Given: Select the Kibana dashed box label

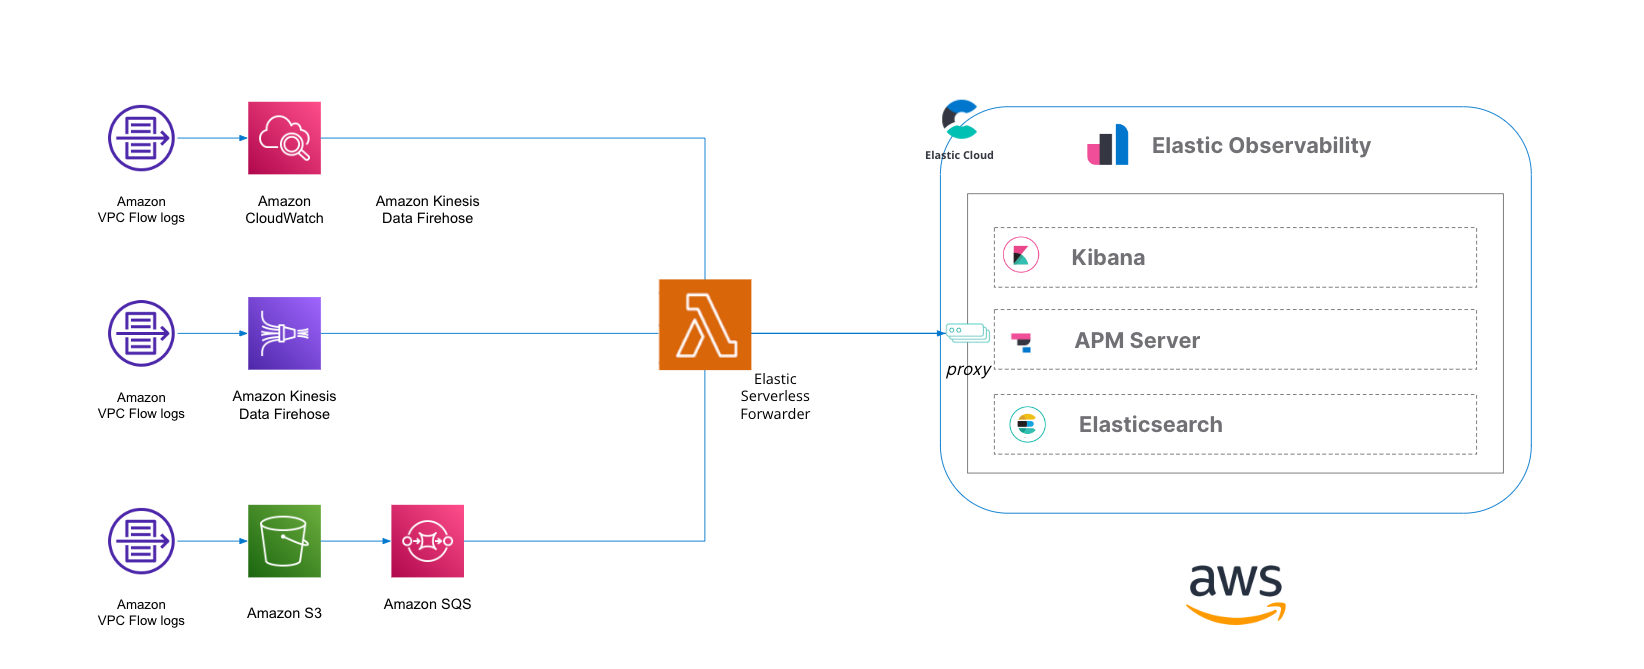Looking at the screenshot, I should click(1108, 257).
